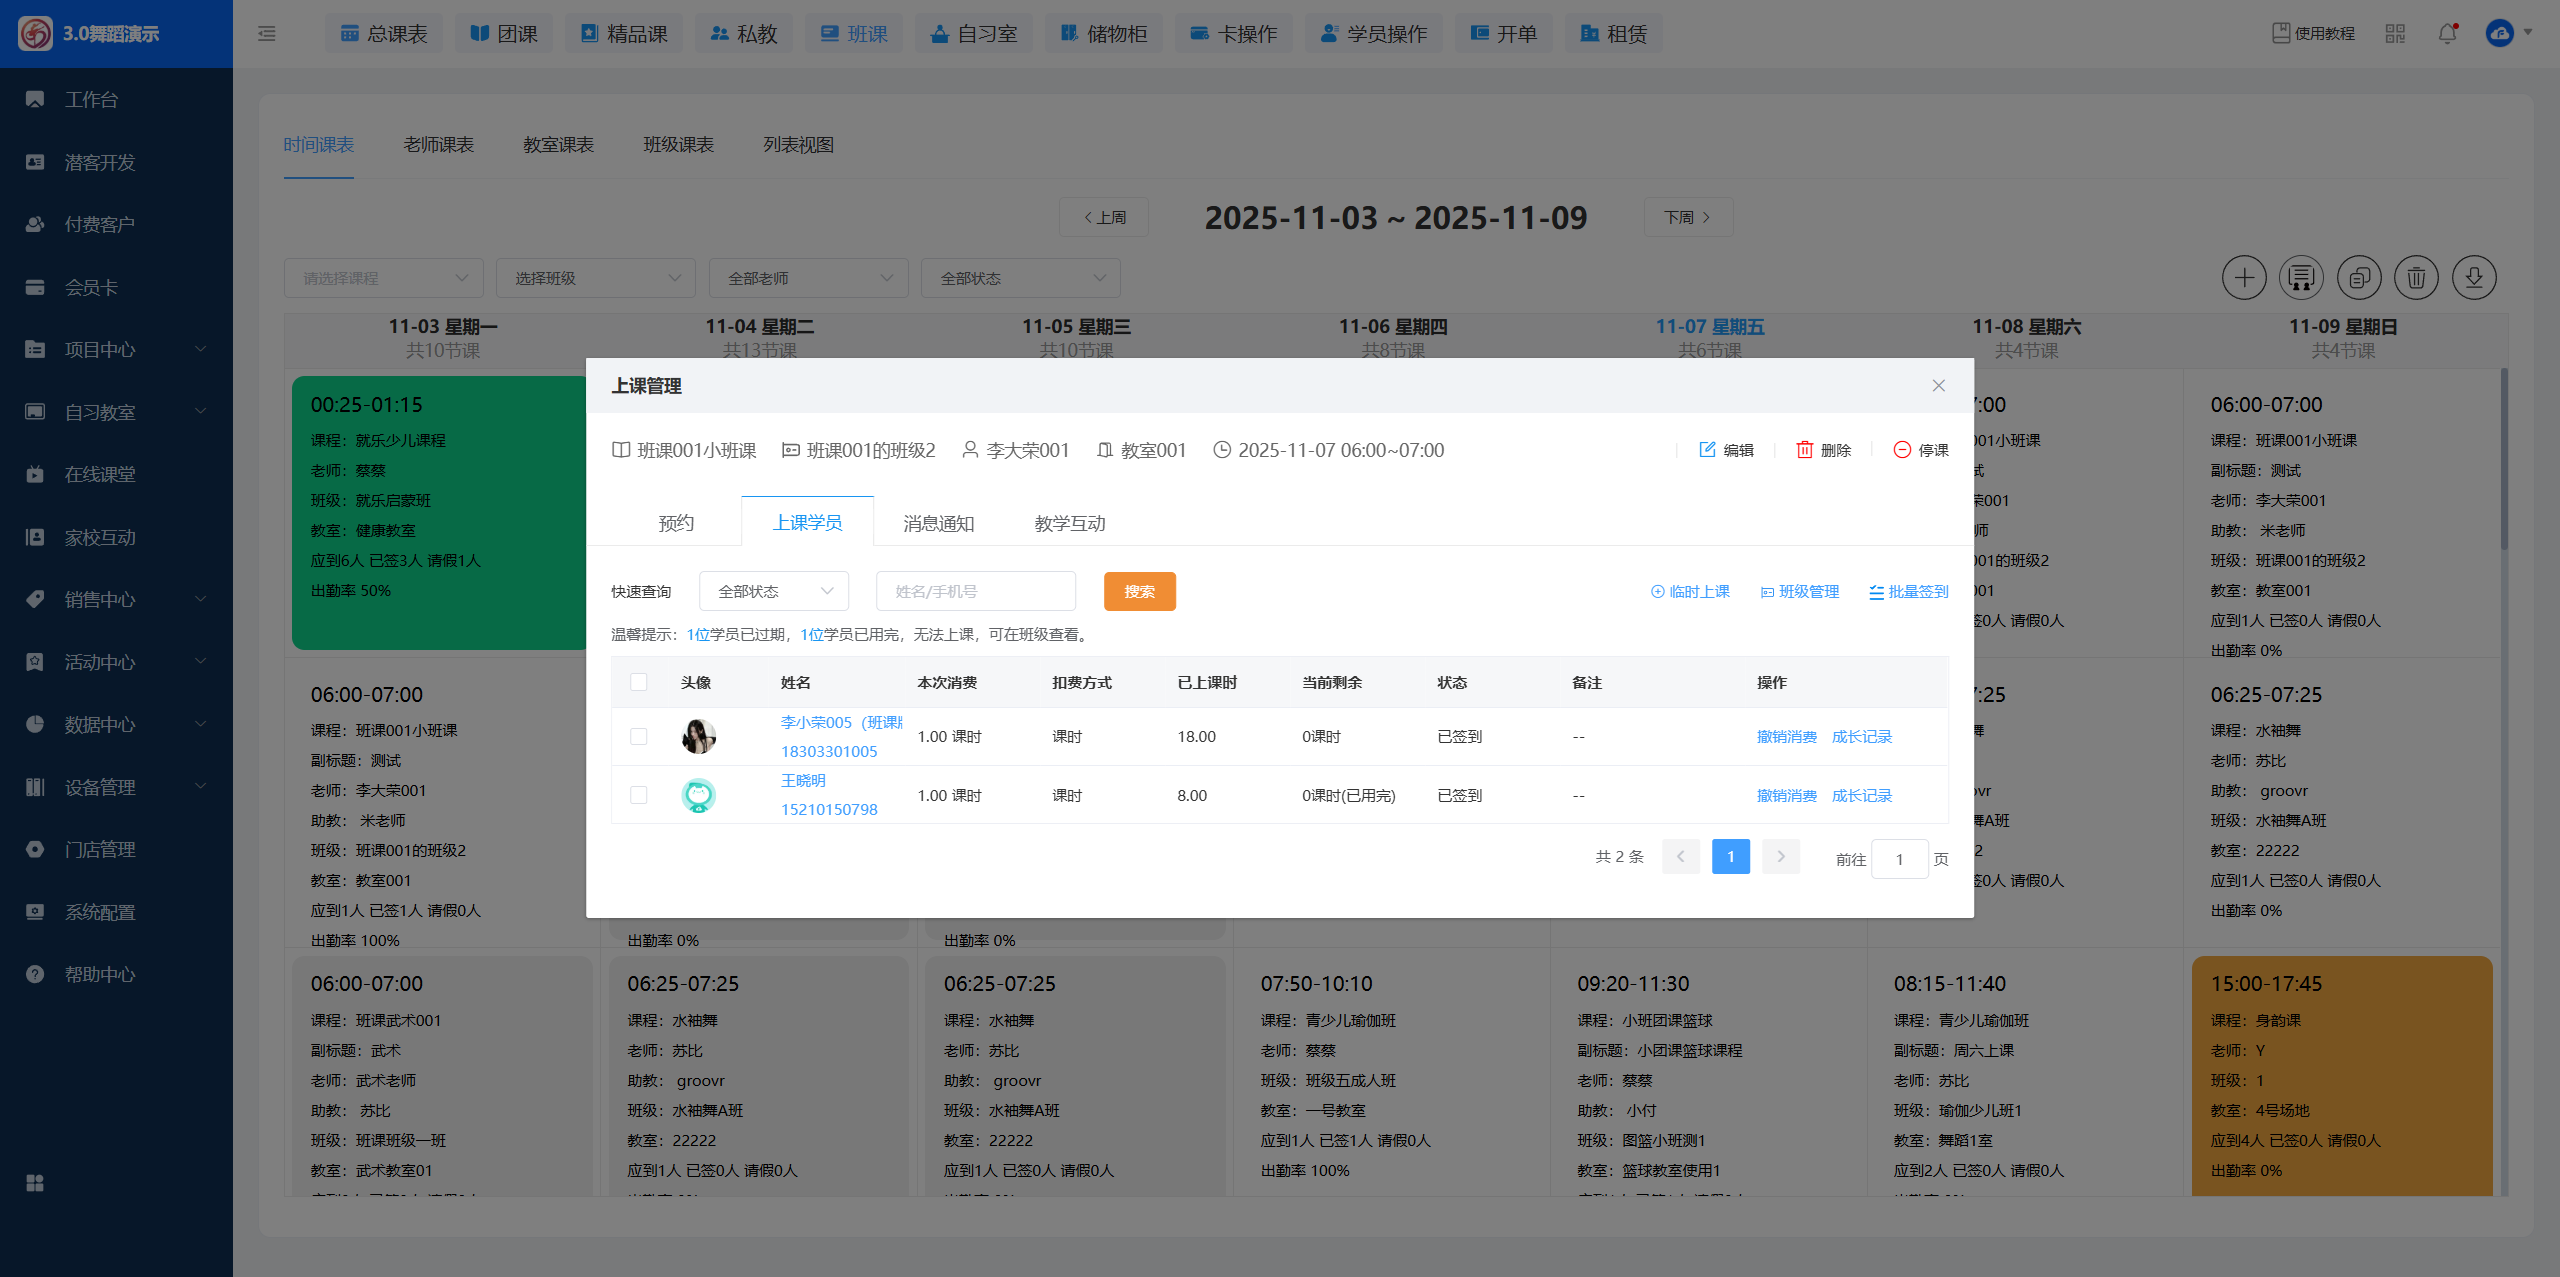Toggle the select-all header checkbox
Image resolution: width=2560 pixels, height=1277 pixels.
638,682
